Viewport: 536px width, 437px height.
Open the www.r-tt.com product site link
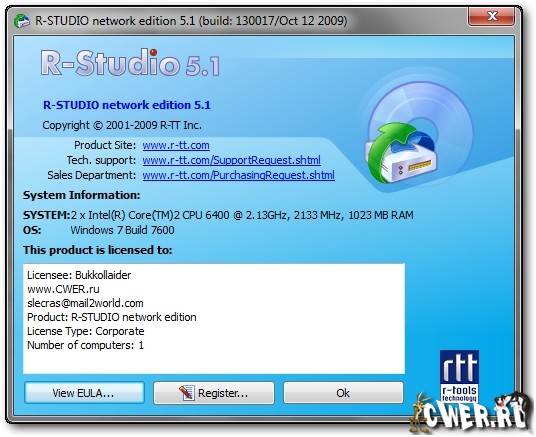click(x=176, y=145)
